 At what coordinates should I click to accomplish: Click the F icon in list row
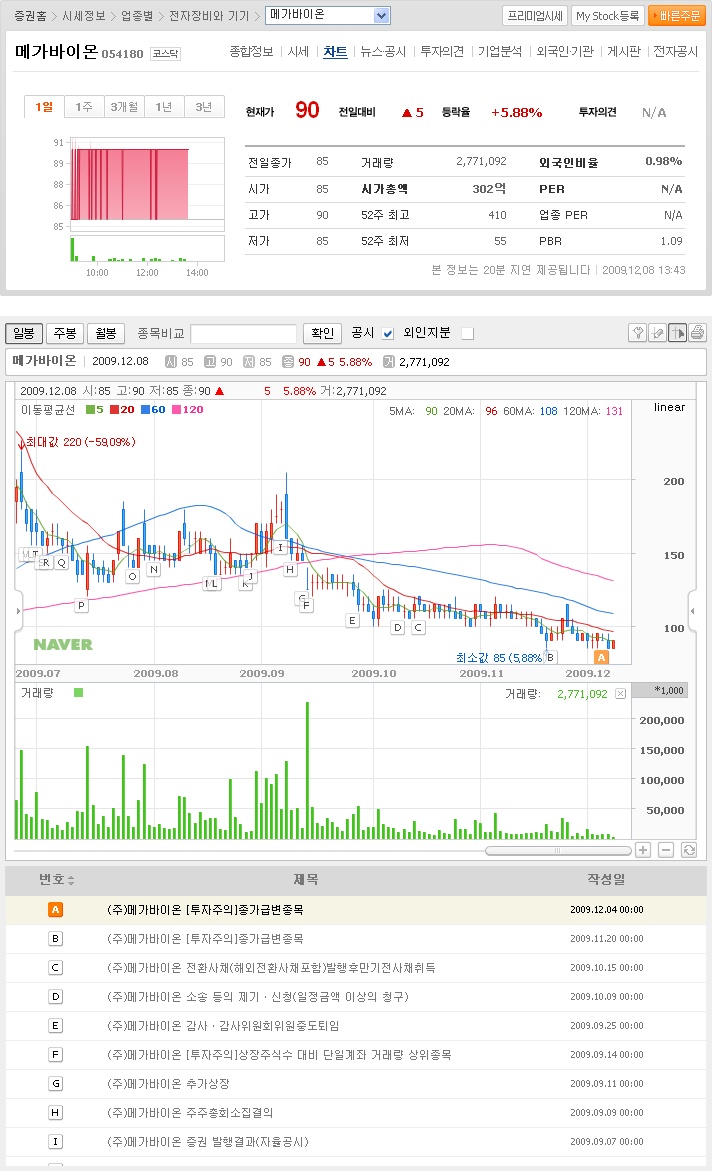(x=55, y=1054)
